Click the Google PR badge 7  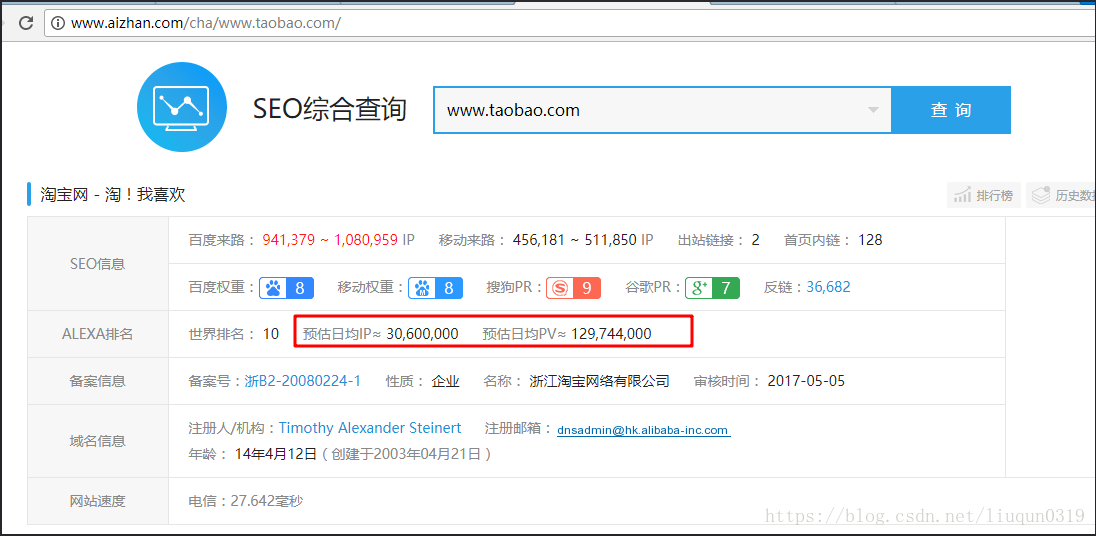point(712,288)
